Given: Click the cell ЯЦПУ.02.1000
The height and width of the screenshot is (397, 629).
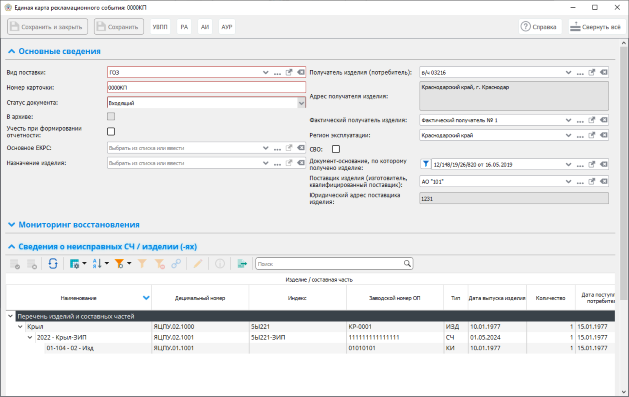Looking at the screenshot, I should 200,327.
